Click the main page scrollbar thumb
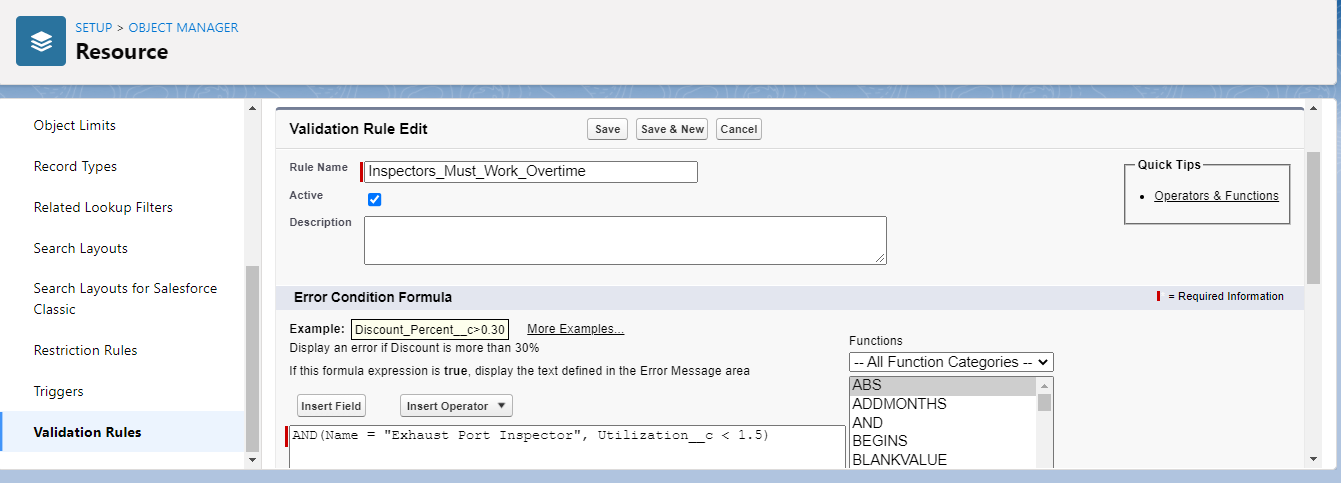1341x483 pixels. [x=1313, y=217]
